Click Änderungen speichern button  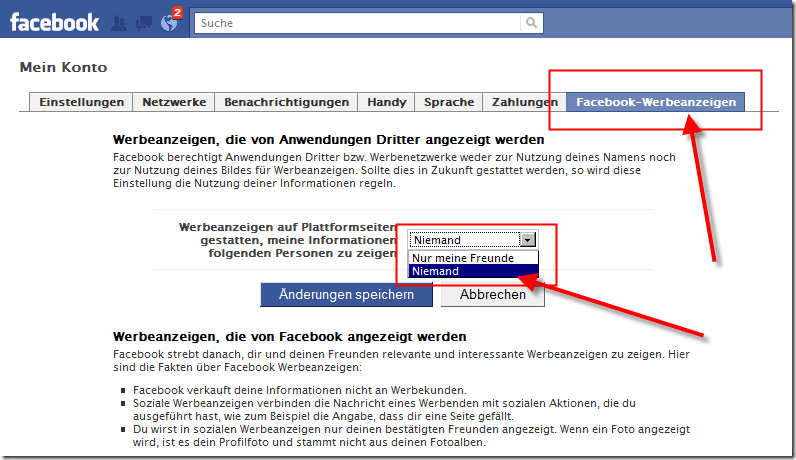coord(346,294)
